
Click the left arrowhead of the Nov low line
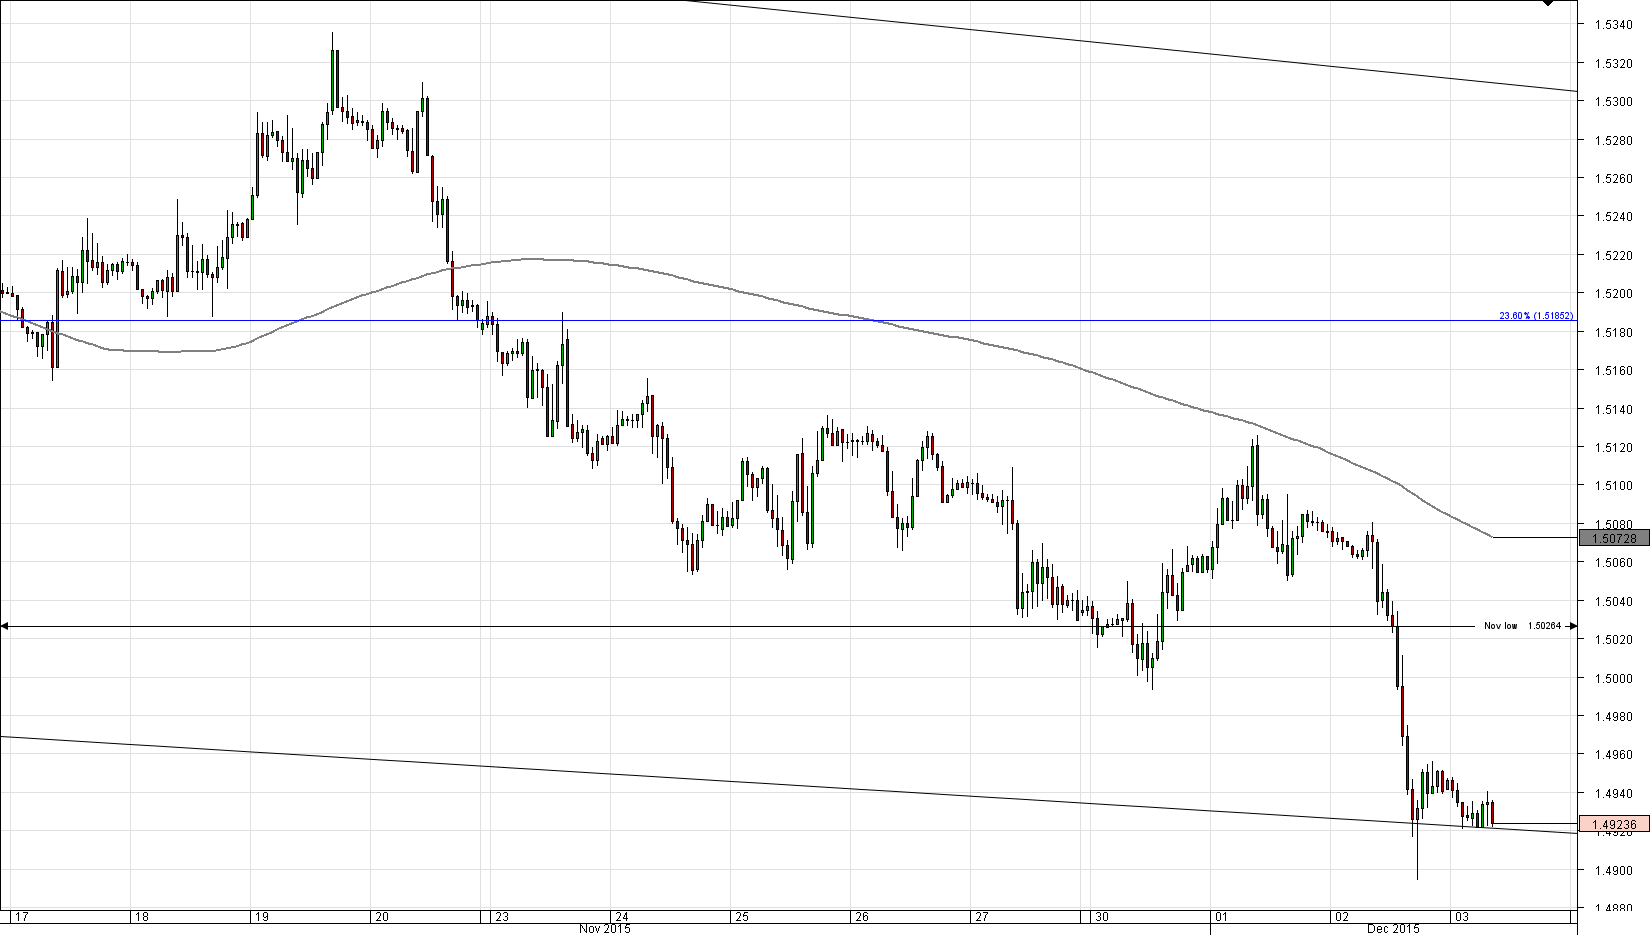[4, 627]
